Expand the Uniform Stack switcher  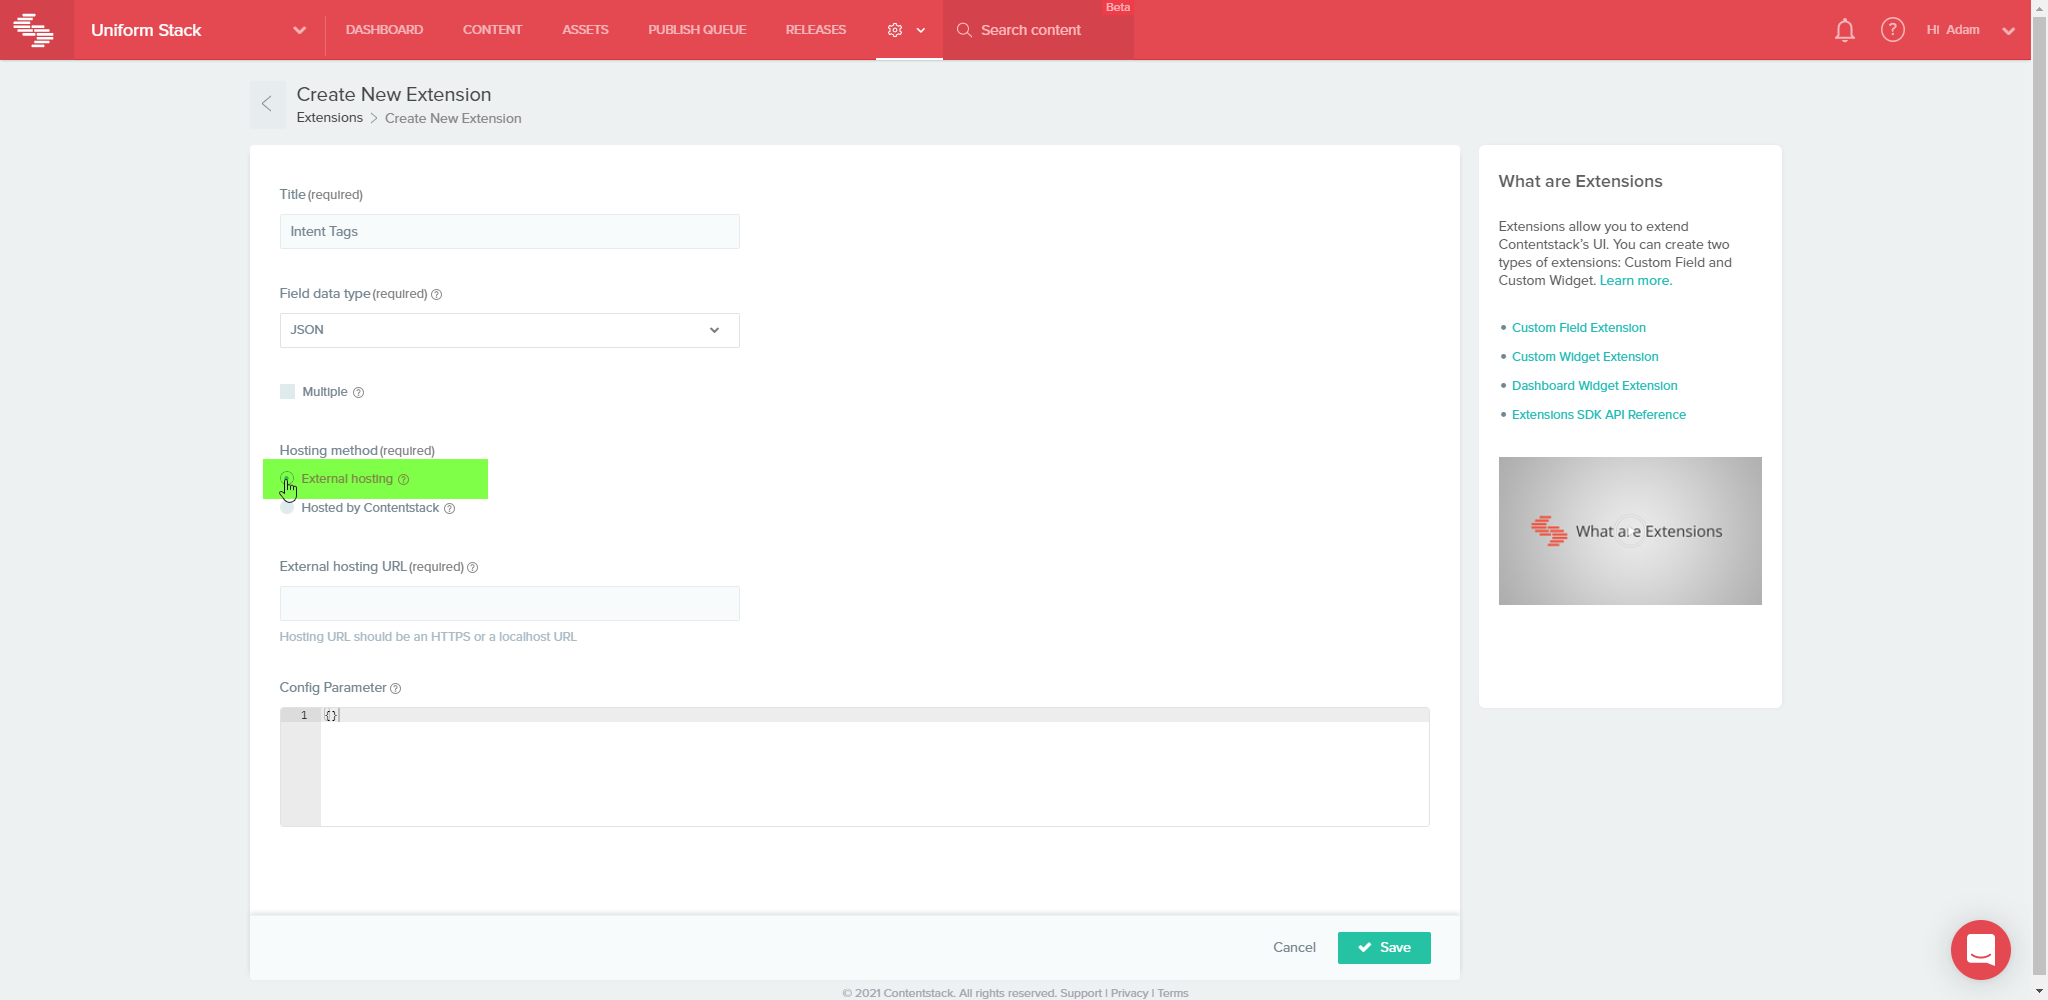click(299, 30)
